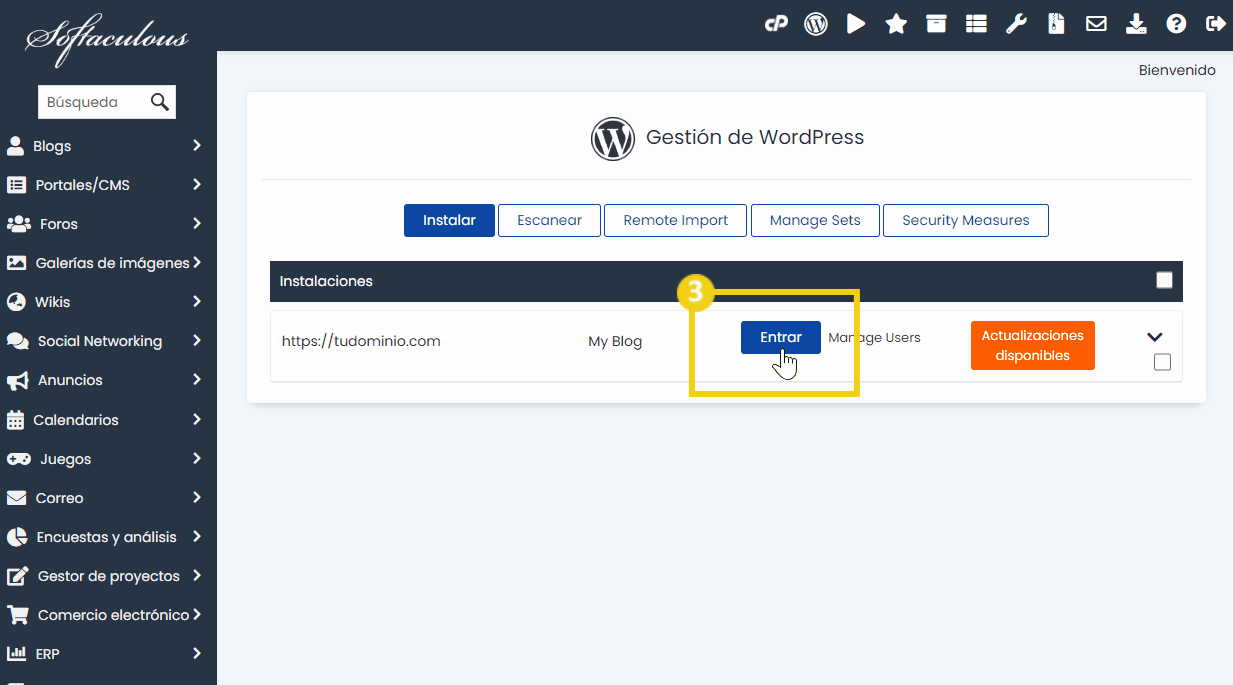
Task: Click the Gestión de WordPress heading
Action: tap(755, 137)
